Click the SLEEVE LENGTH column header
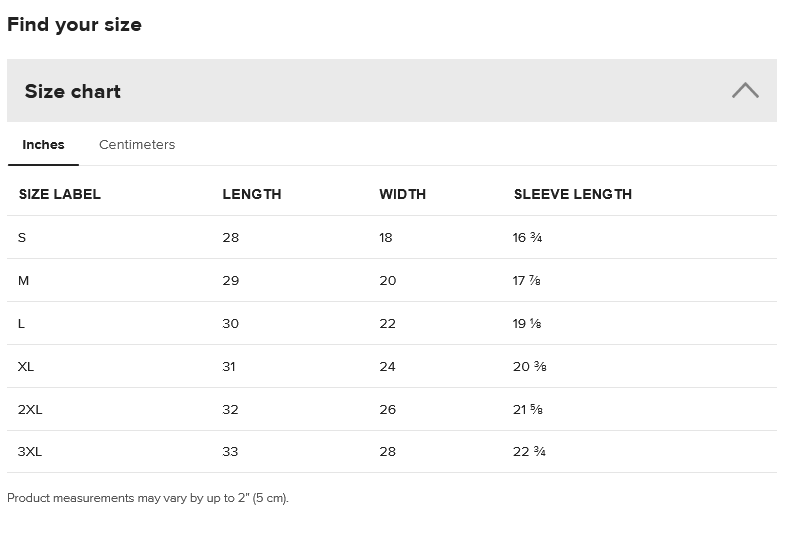 [573, 194]
